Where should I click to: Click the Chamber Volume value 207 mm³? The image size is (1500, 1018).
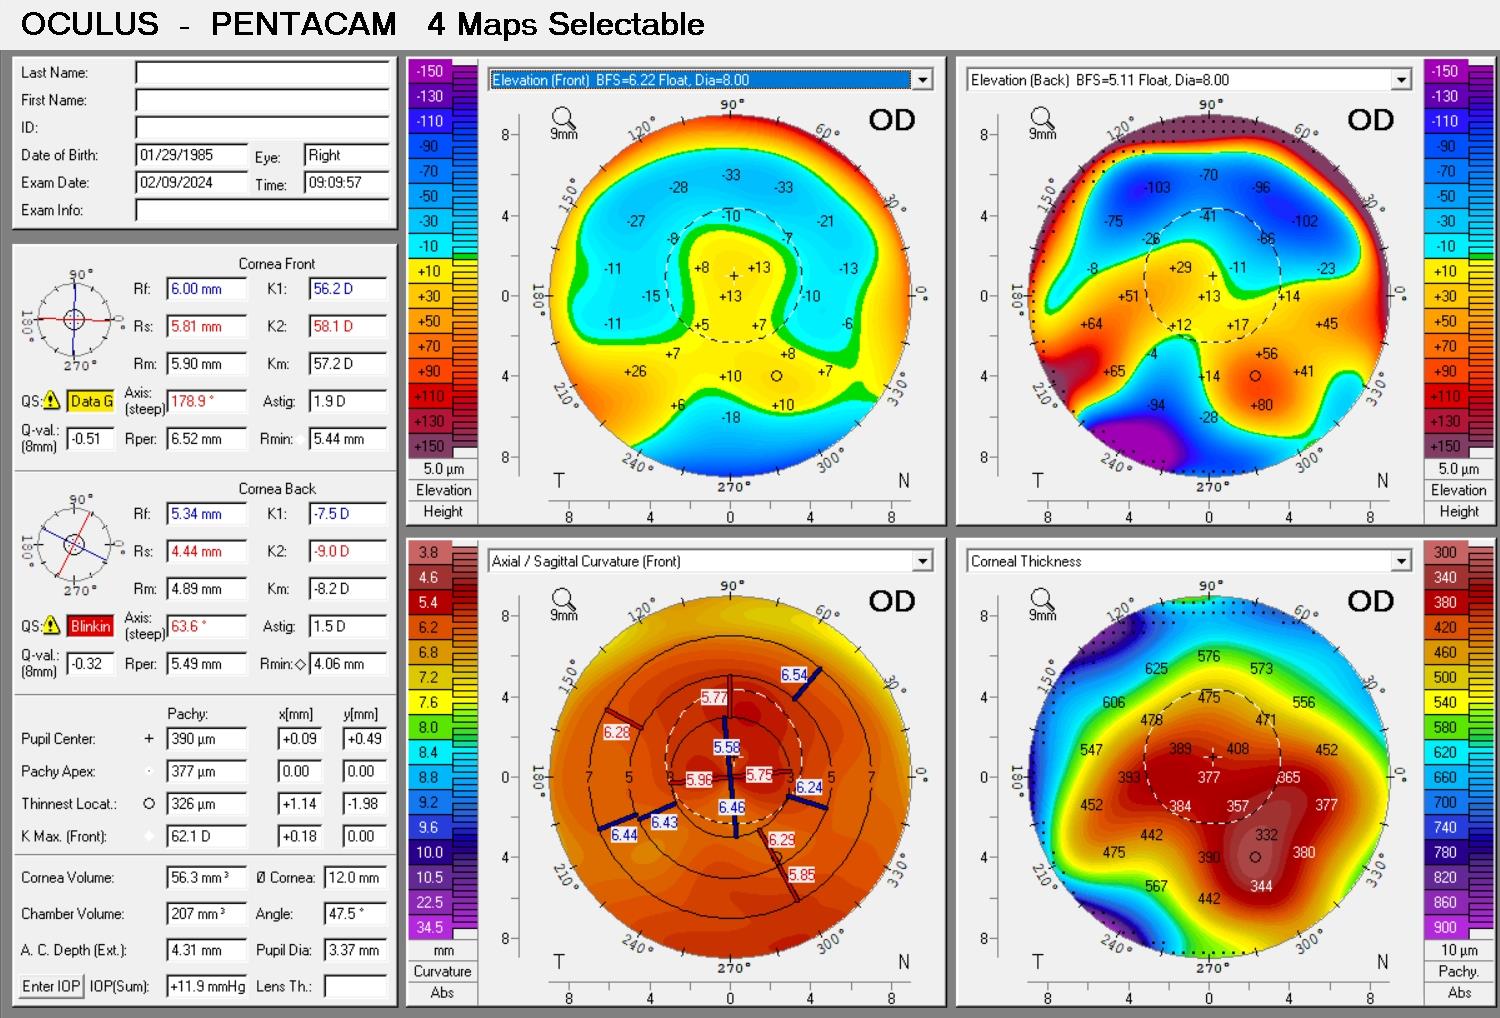[x=206, y=914]
